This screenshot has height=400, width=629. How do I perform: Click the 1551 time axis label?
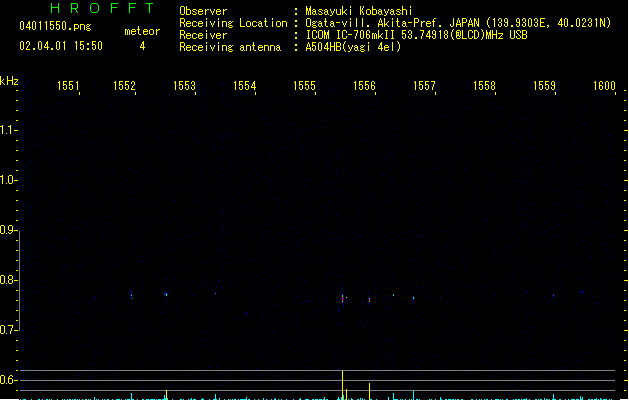click(x=68, y=86)
